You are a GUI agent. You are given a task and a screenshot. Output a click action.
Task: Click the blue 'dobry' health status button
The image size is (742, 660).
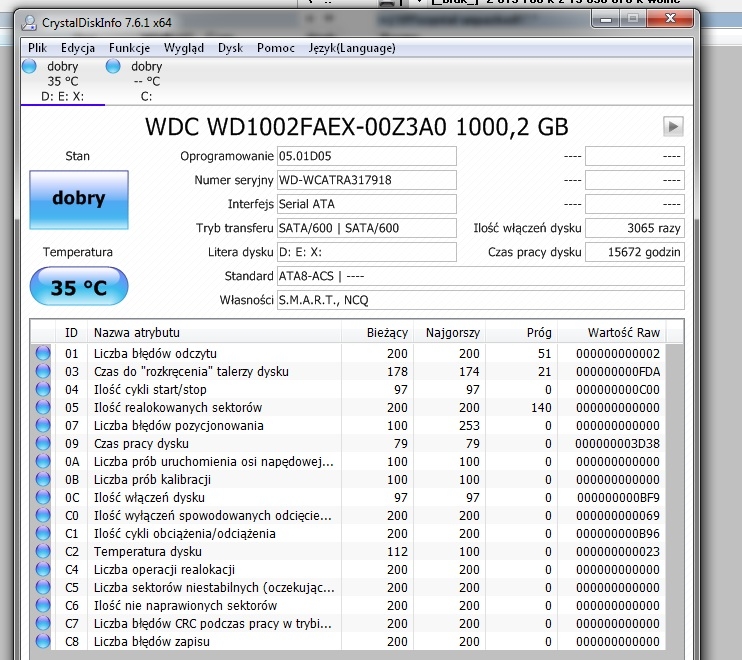(79, 200)
